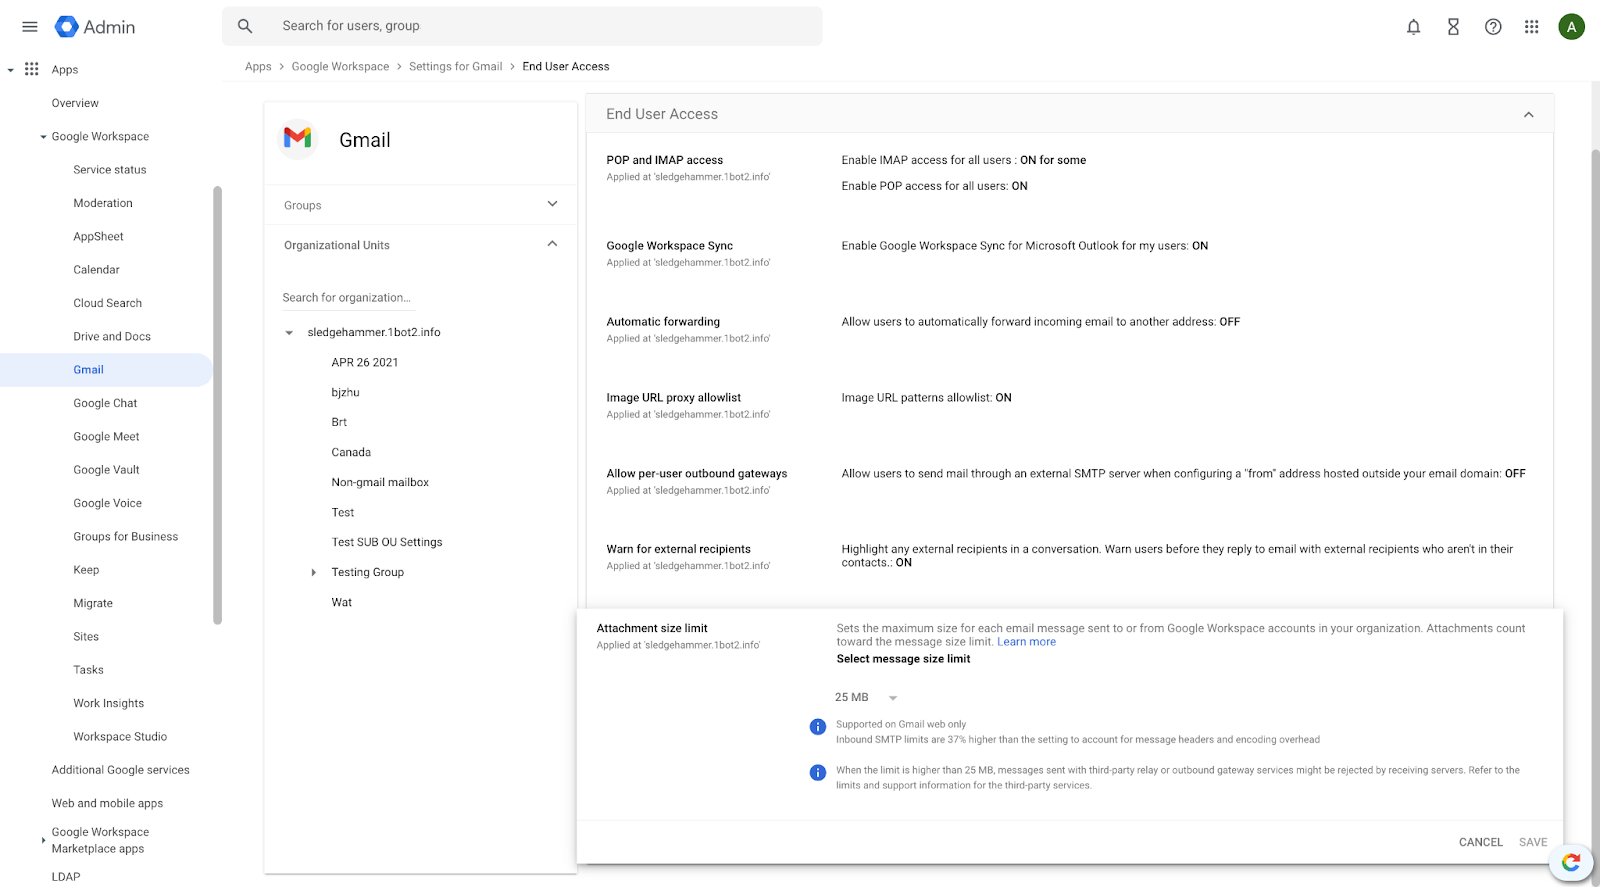This screenshot has width=1600, height=887.
Task: Open the 25 MB size limit dropdown
Action: [x=866, y=697]
